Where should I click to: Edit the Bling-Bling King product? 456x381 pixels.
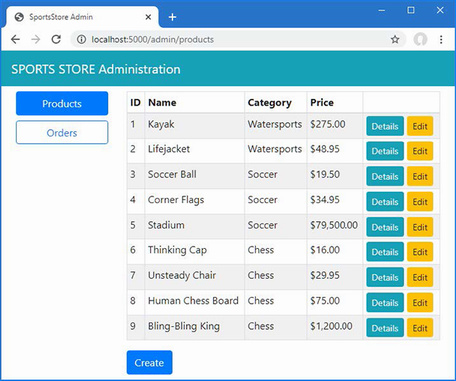(420, 328)
